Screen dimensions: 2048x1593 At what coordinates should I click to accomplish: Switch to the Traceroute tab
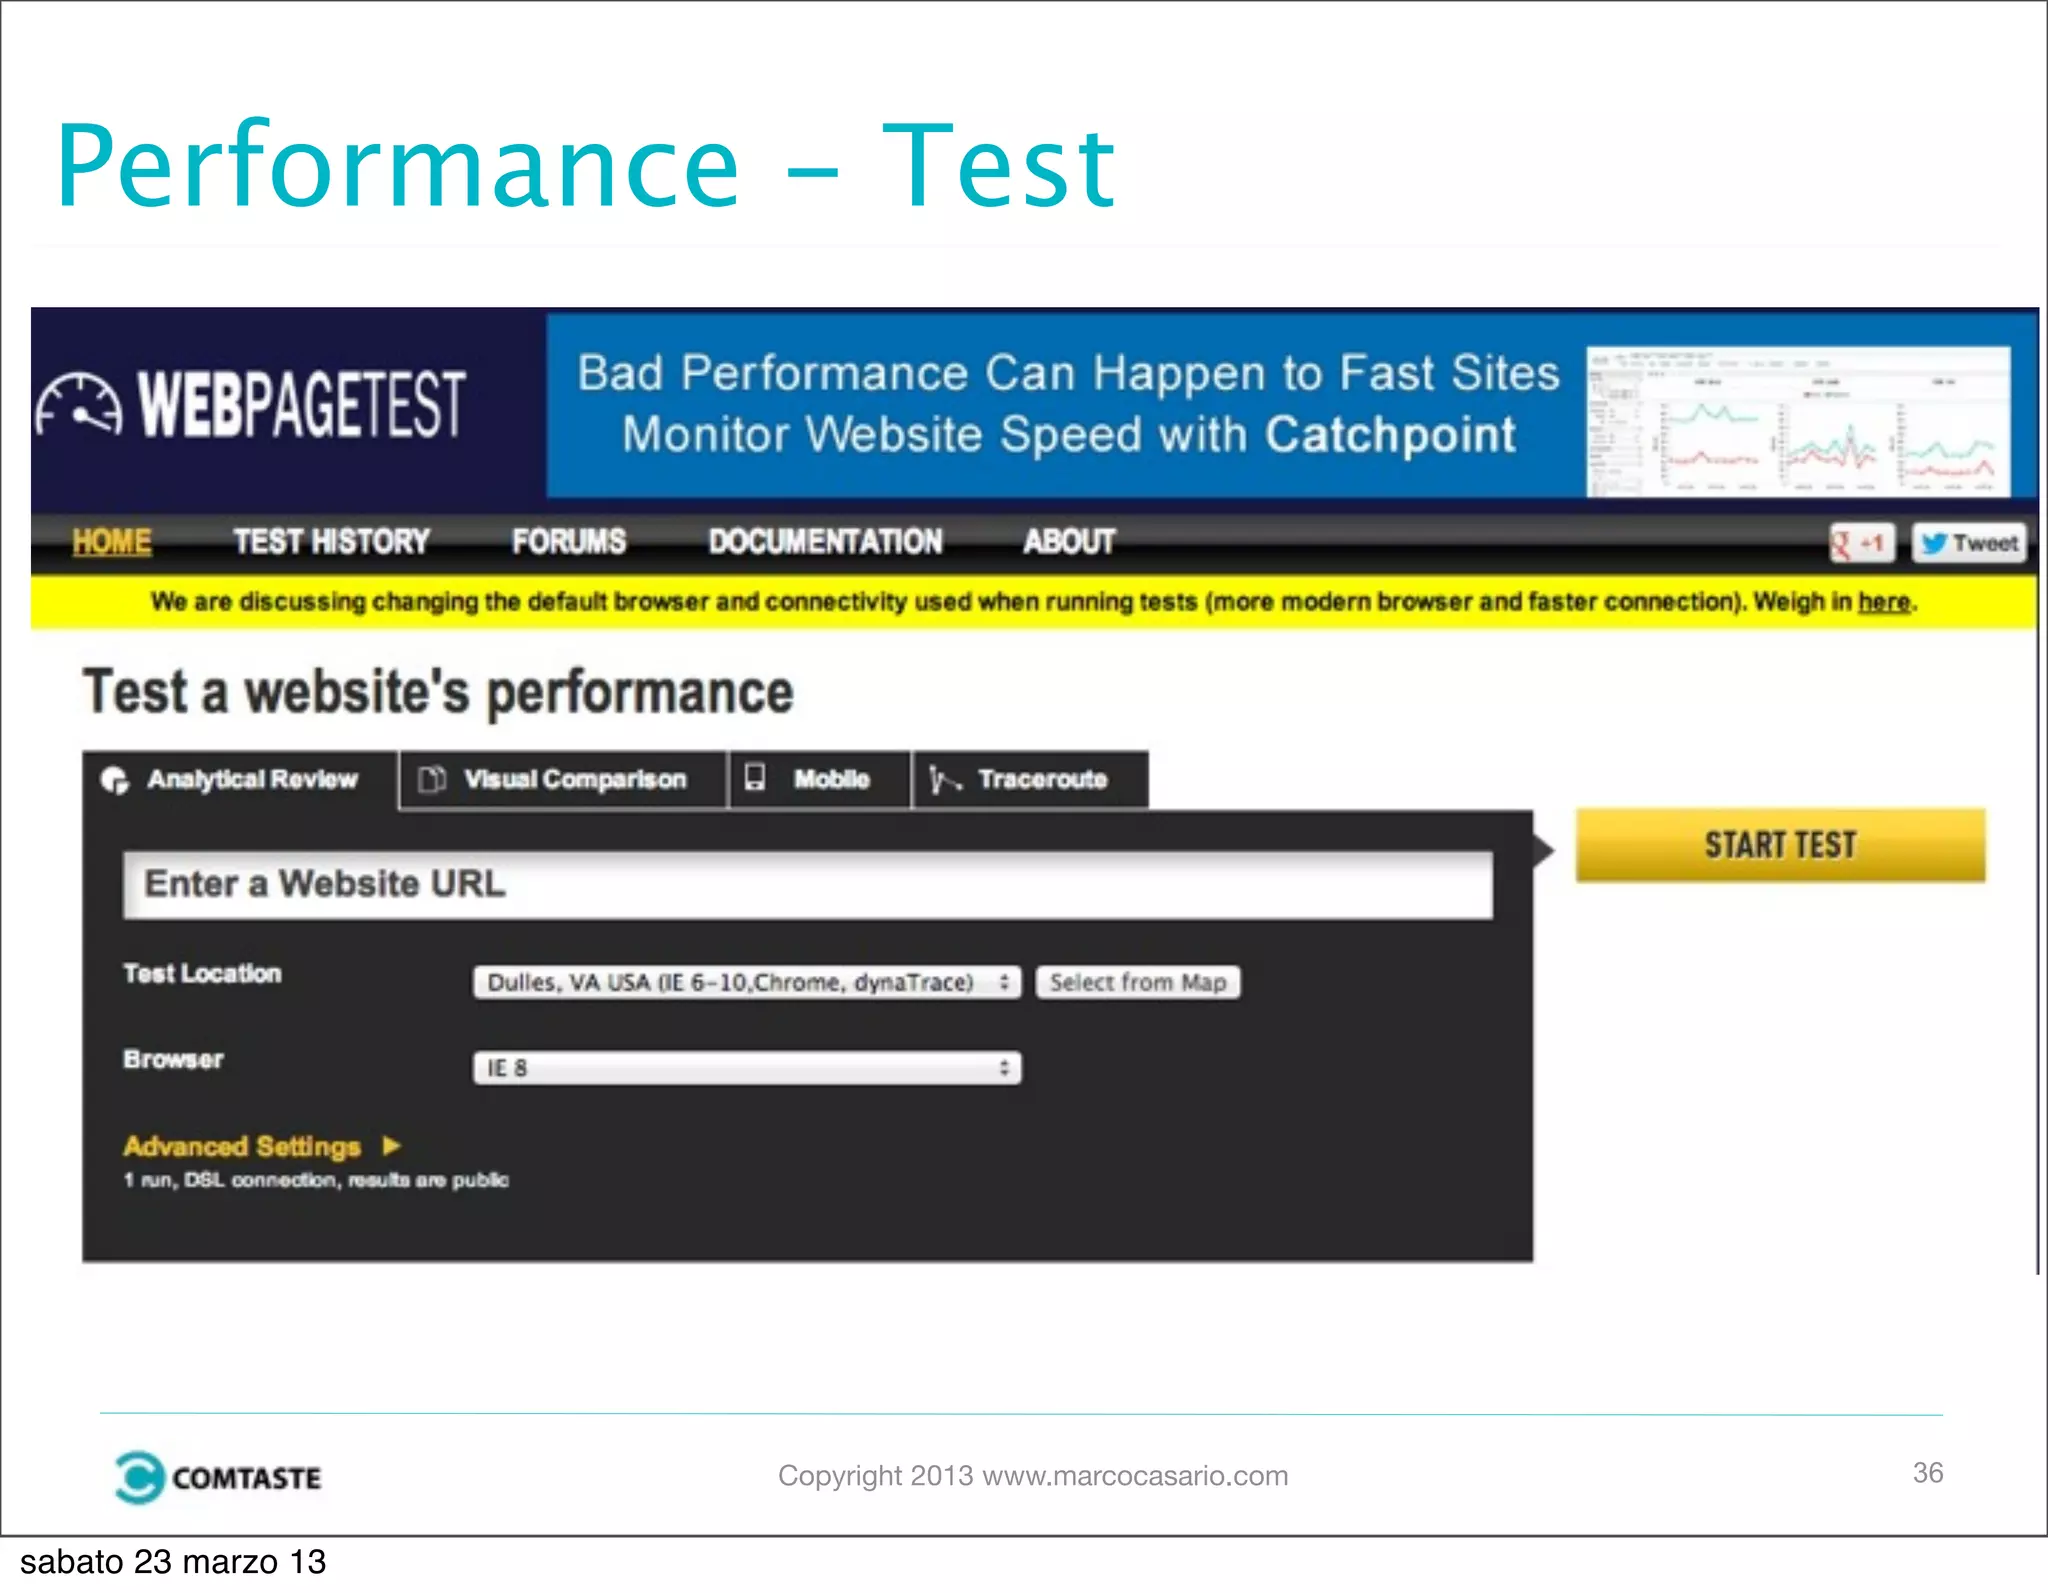[x=1040, y=779]
